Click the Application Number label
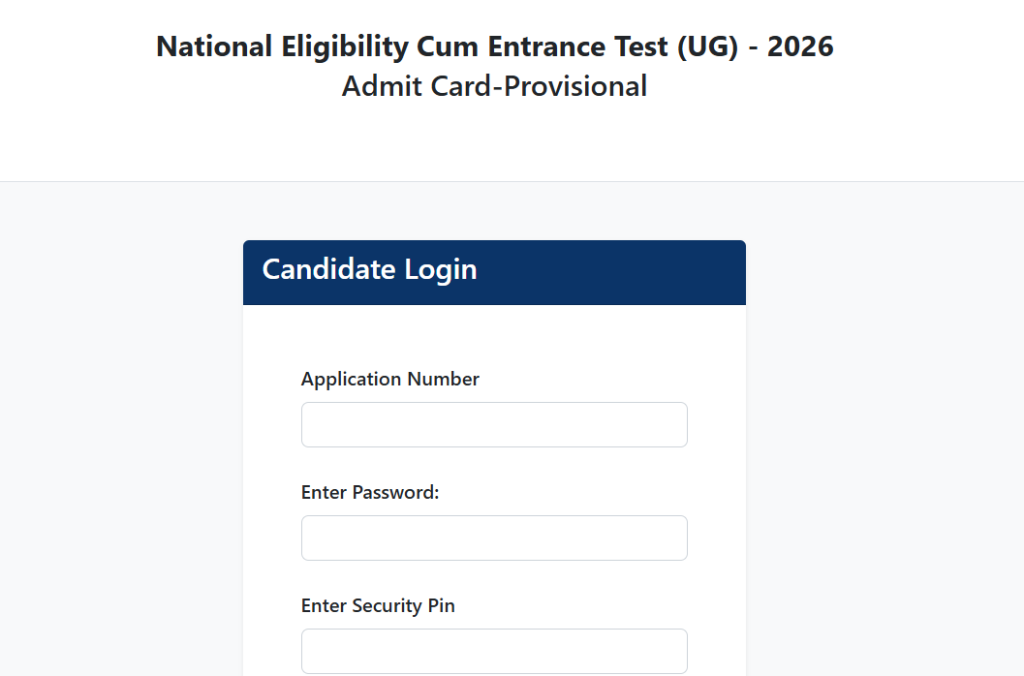This screenshot has width=1024, height=676. [x=390, y=379]
